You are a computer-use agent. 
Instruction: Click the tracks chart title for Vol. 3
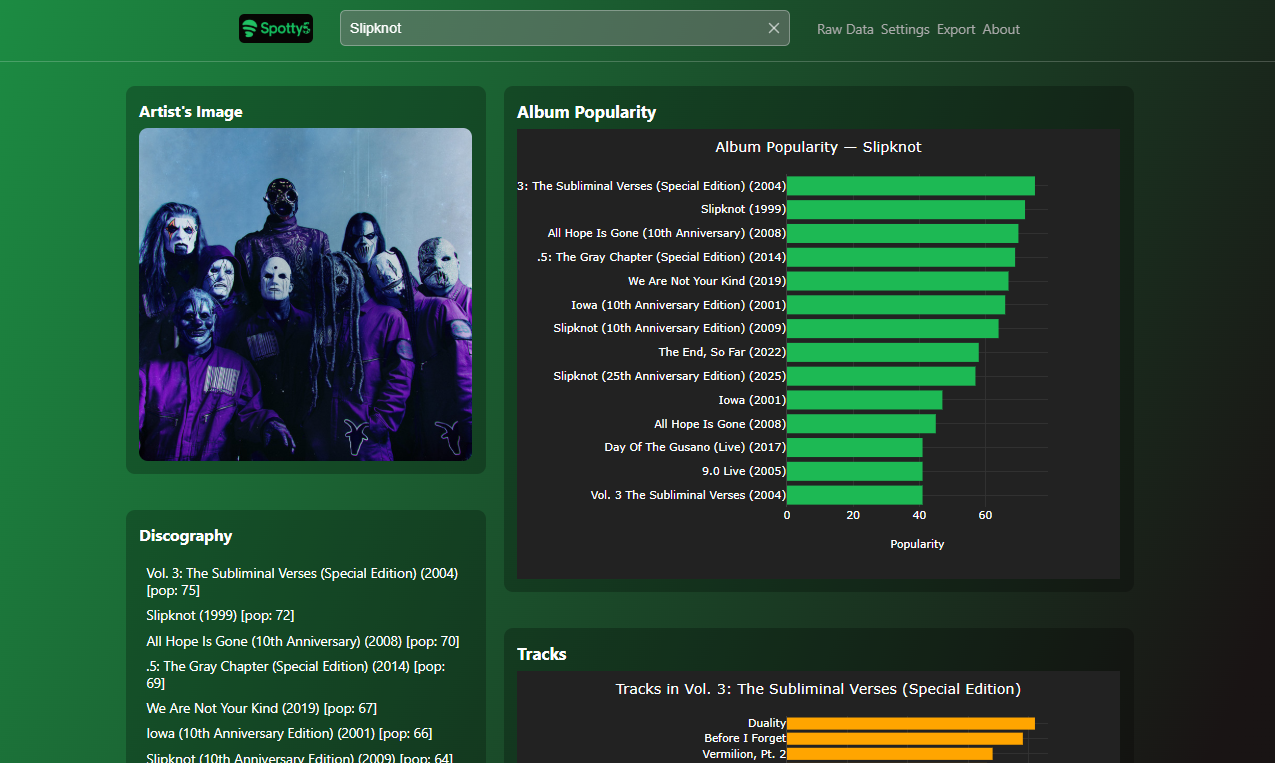818,689
